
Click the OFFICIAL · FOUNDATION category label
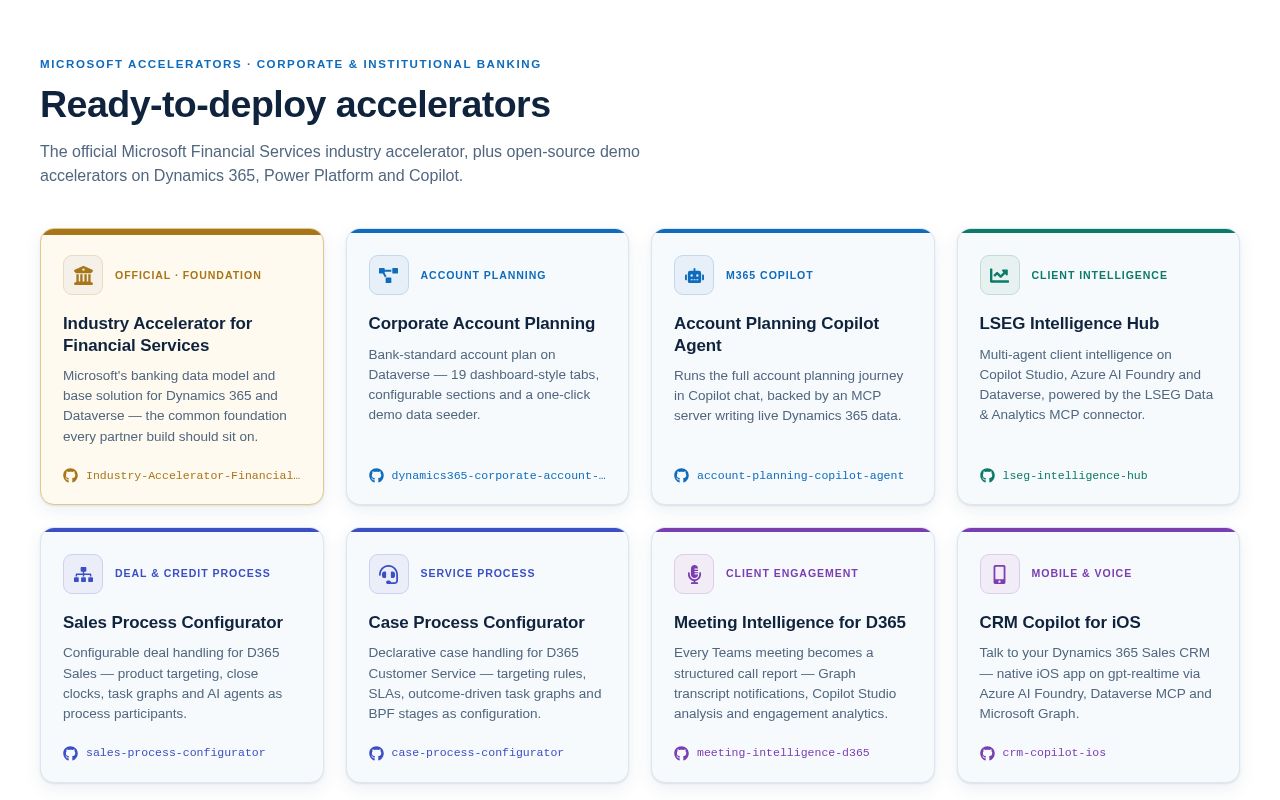click(x=188, y=275)
